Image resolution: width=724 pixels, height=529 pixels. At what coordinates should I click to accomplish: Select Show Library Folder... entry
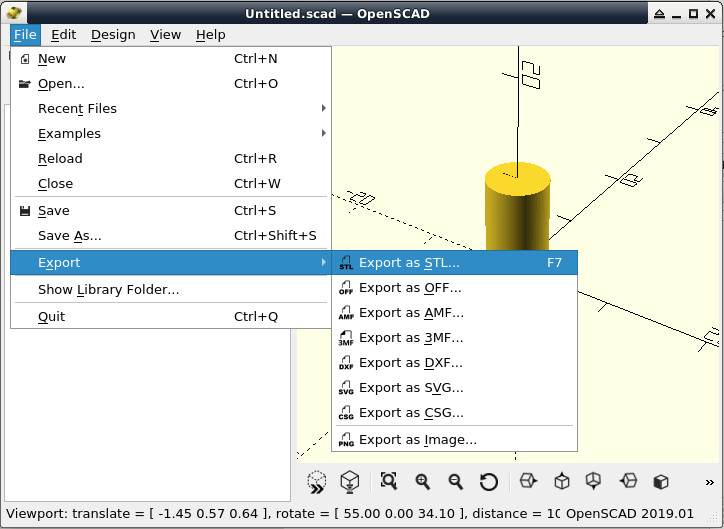click(109, 289)
